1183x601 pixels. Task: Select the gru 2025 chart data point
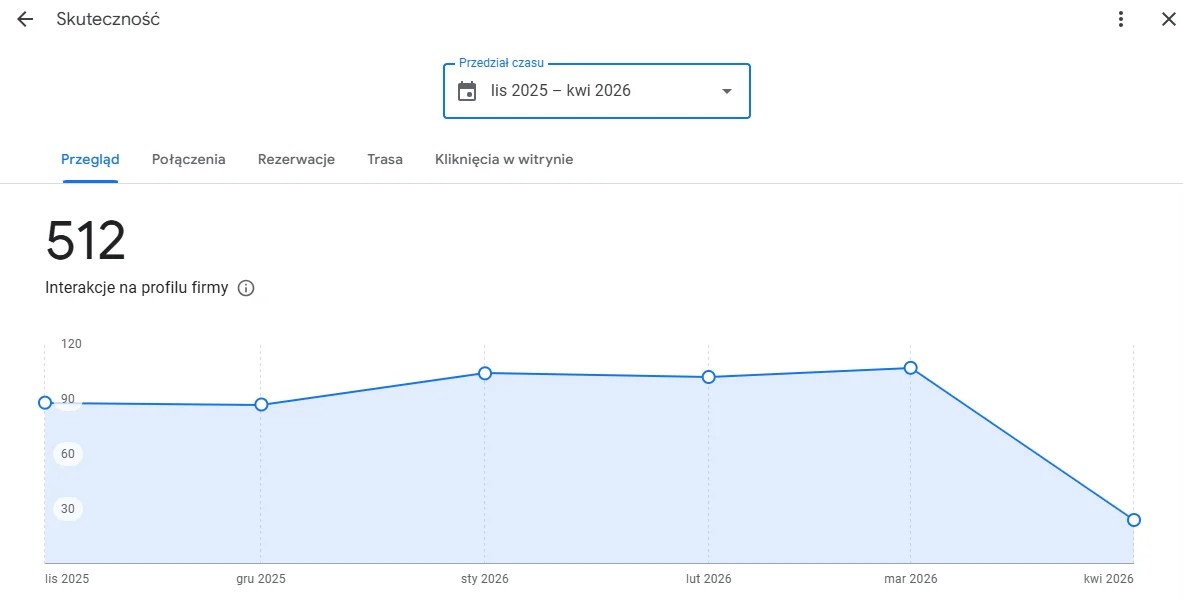[261, 405]
